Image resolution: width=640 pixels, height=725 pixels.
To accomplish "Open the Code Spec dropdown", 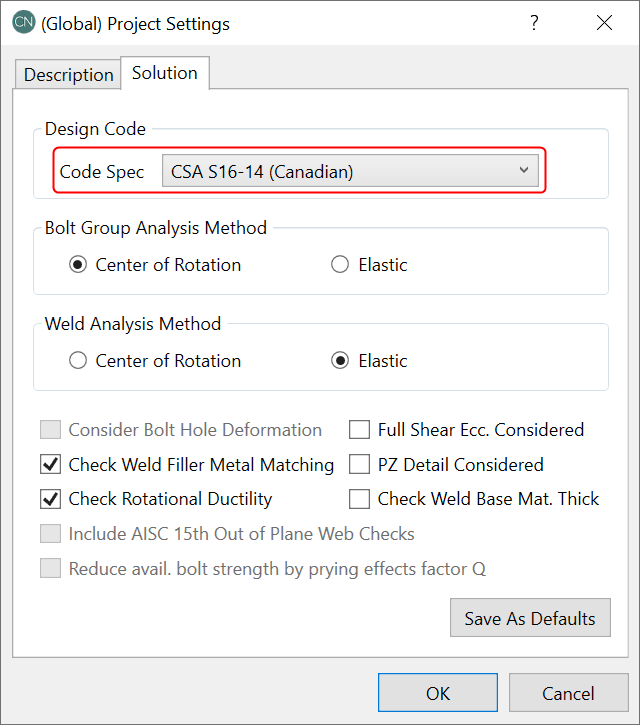I will 350,171.
